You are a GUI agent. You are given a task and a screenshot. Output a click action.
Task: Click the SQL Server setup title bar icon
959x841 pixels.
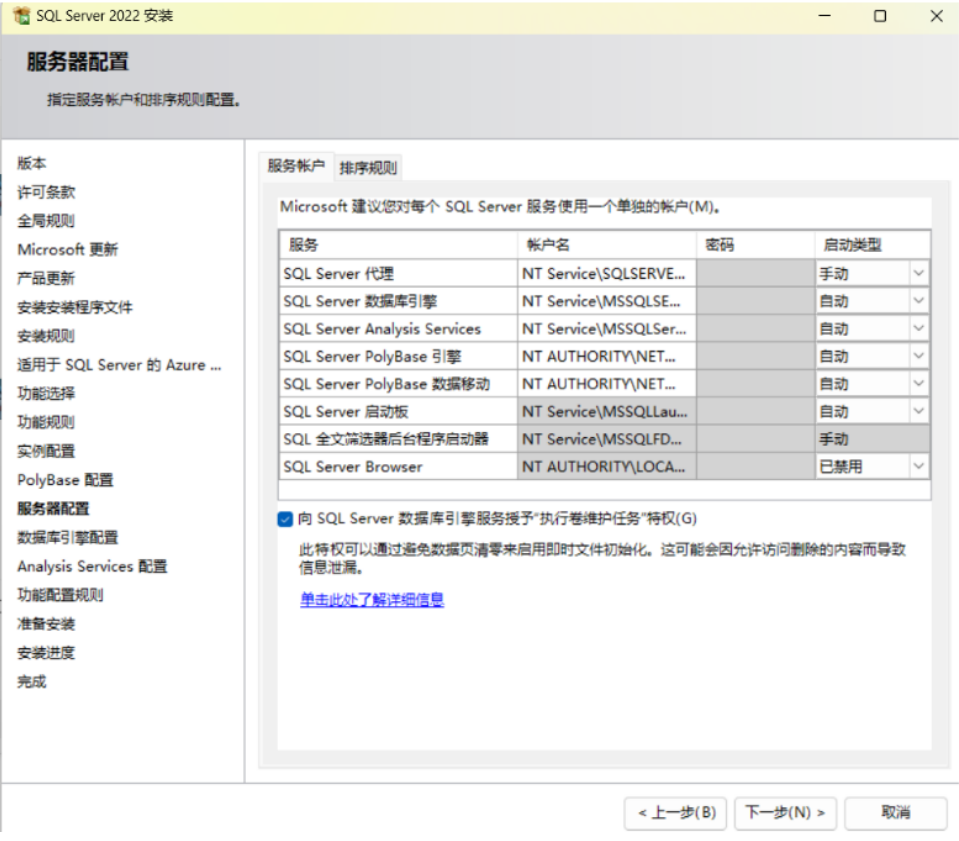click(x=21, y=16)
